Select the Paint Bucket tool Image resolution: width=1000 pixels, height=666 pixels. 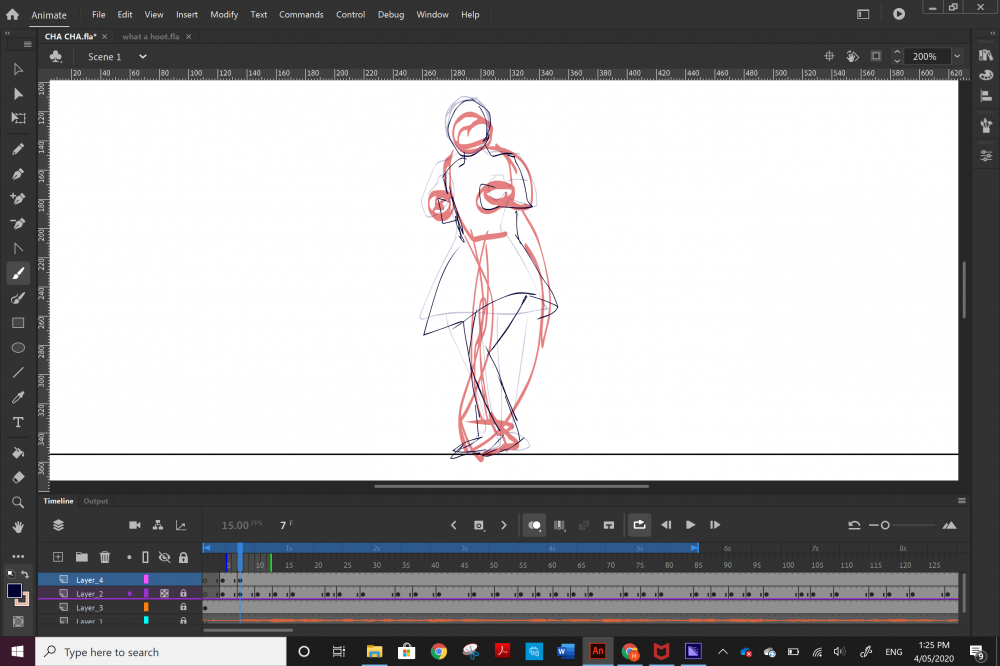(x=18, y=452)
